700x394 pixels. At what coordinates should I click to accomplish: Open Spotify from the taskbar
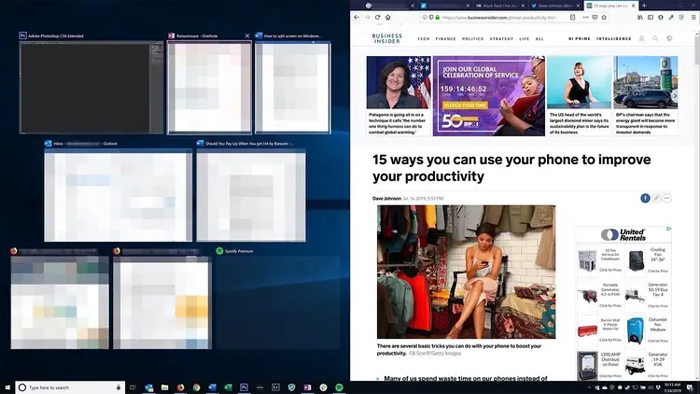(x=339, y=387)
